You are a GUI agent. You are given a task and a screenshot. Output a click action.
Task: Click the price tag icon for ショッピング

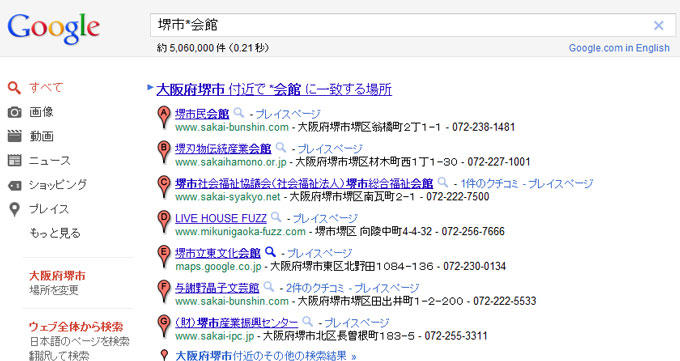pyautogui.click(x=14, y=186)
